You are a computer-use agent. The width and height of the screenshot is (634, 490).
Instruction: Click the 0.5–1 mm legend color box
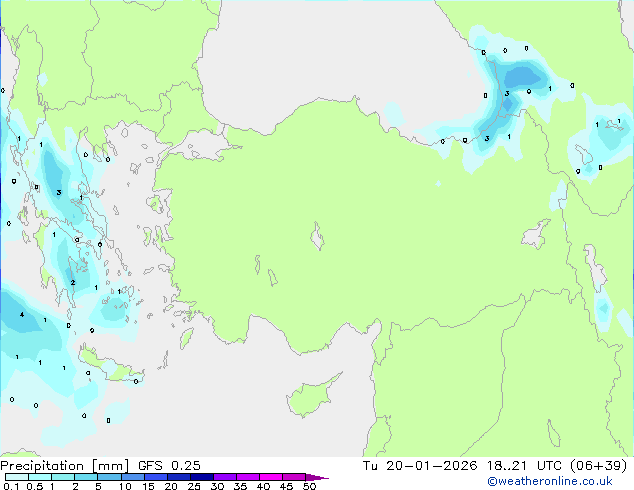point(40,477)
